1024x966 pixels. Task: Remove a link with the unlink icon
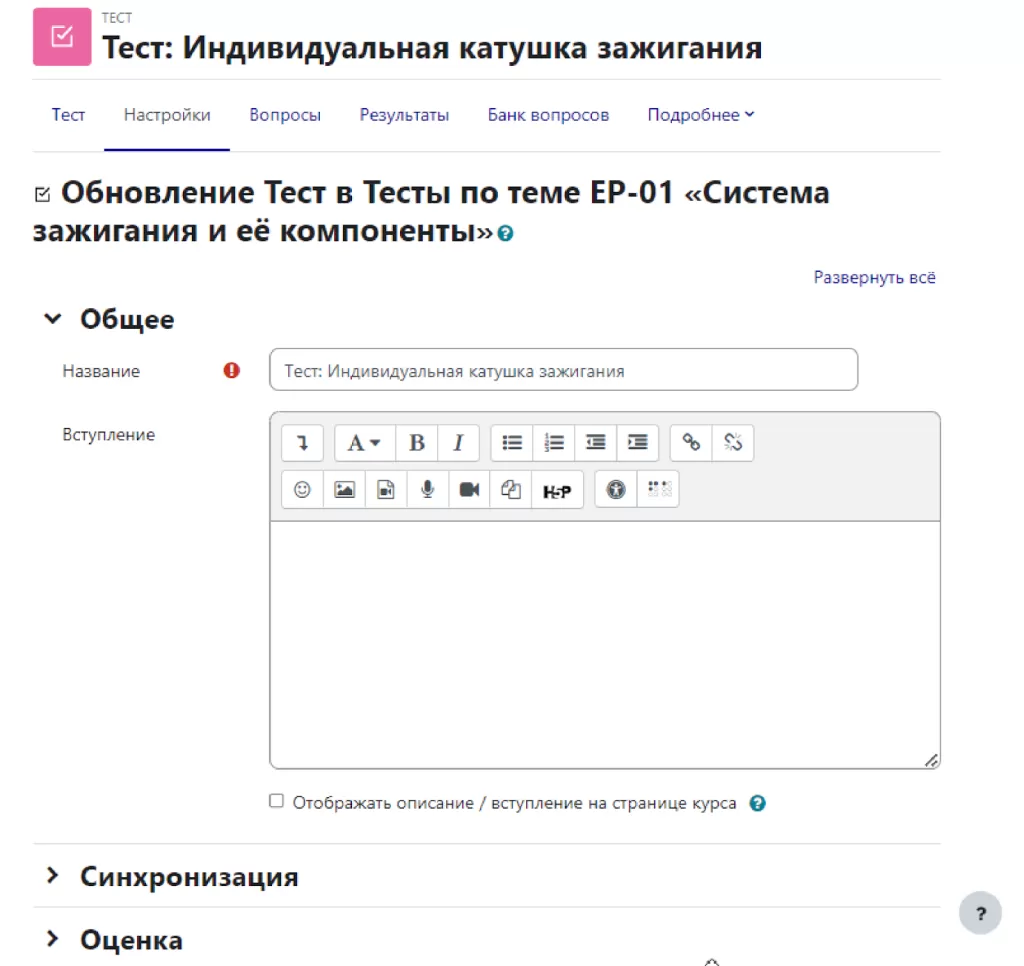[x=733, y=442]
